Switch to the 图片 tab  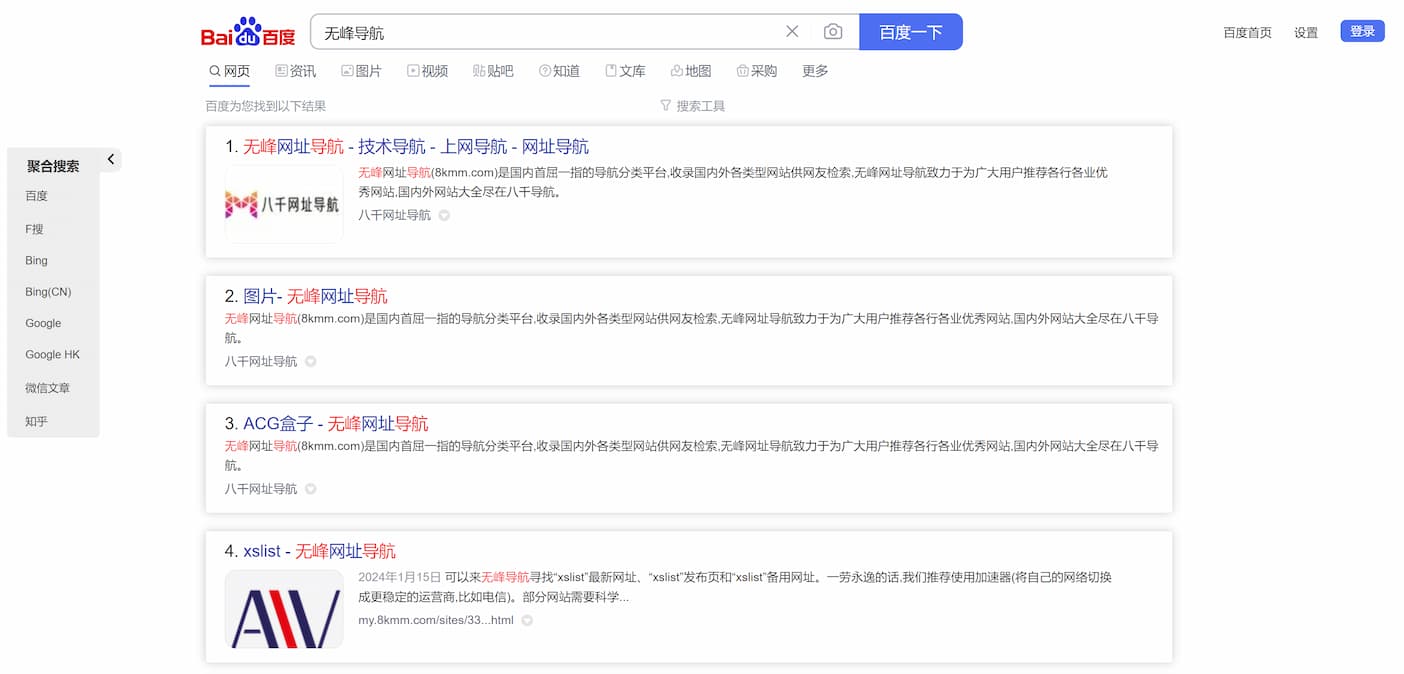(361, 71)
